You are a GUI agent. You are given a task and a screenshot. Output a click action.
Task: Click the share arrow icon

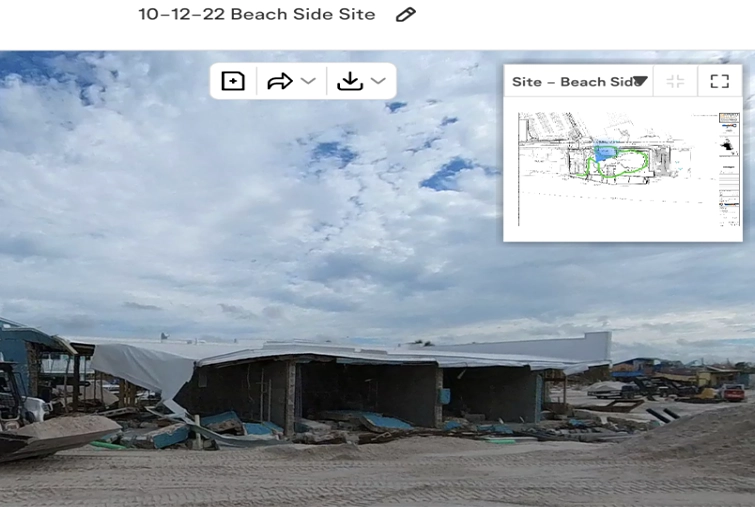pyautogui.click(x=280, y=81)
